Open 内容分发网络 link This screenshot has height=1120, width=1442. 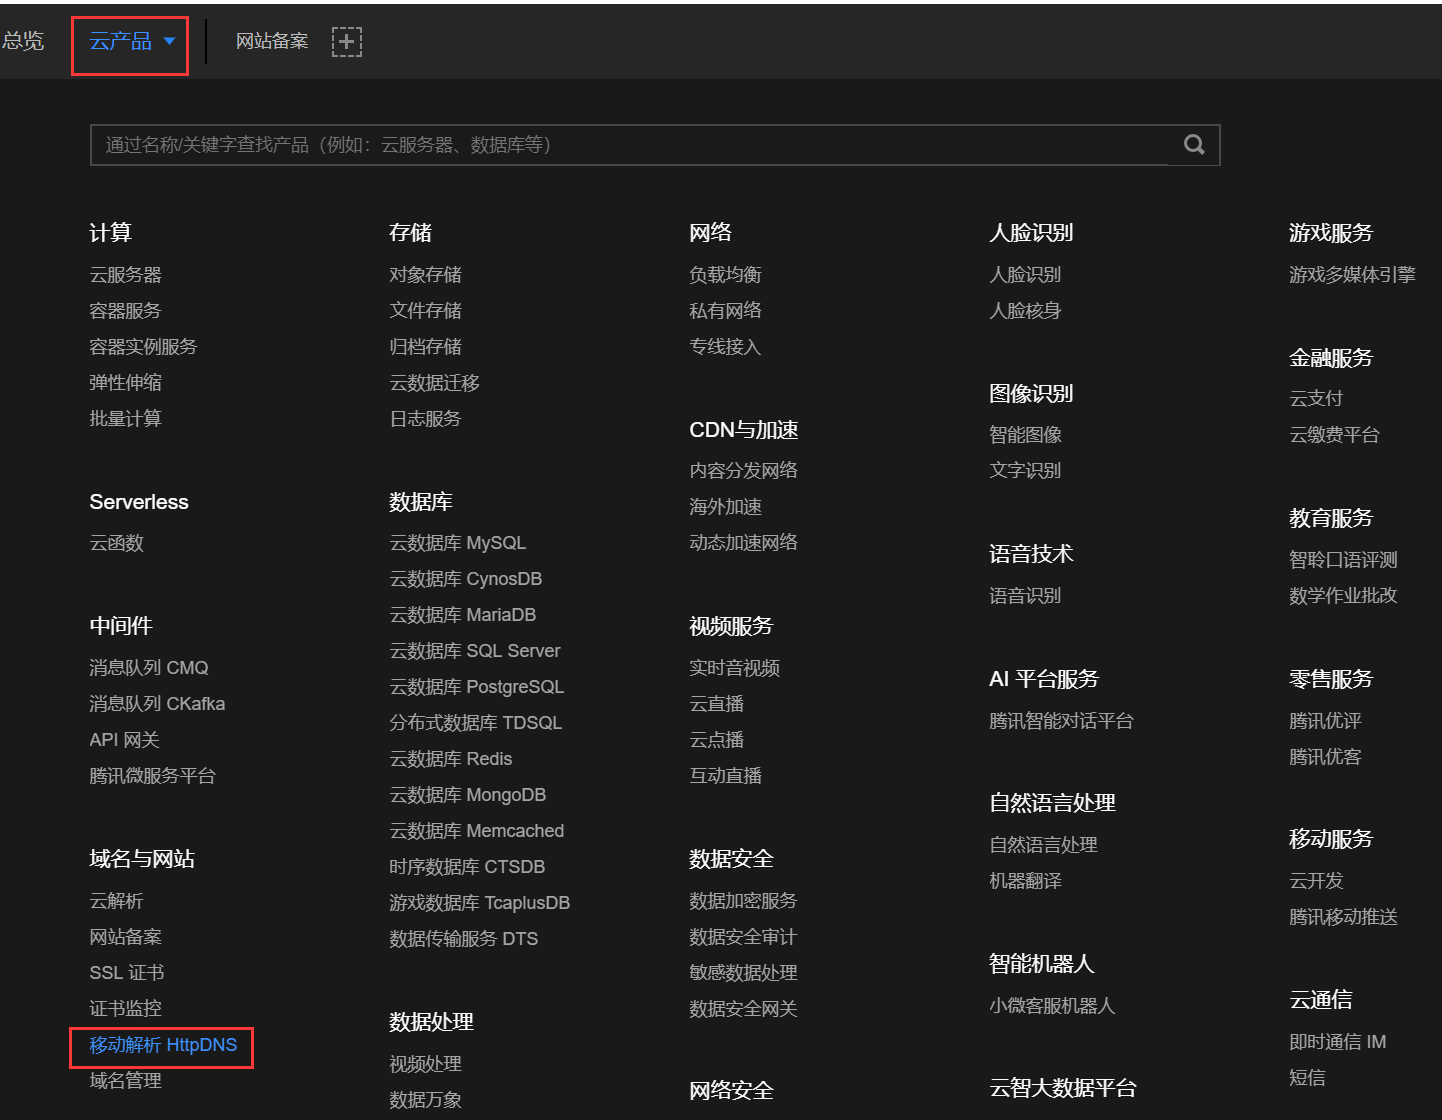tap(744, 471)
